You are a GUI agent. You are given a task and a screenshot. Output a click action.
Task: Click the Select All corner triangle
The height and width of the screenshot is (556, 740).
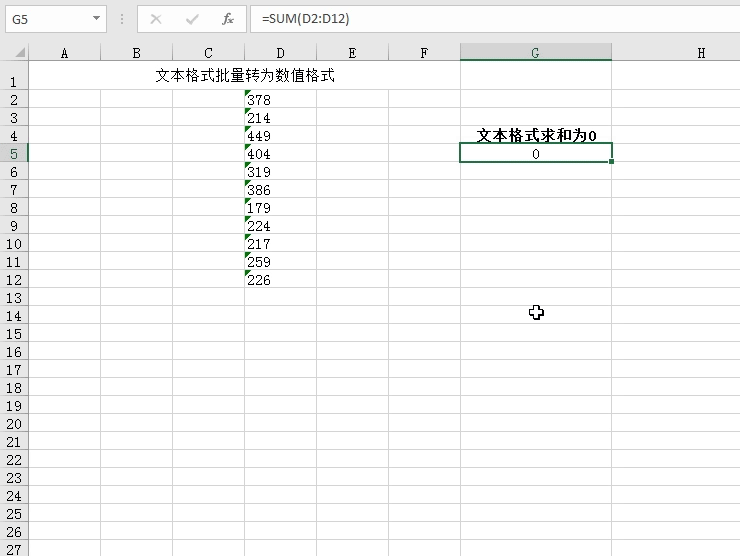20,52
